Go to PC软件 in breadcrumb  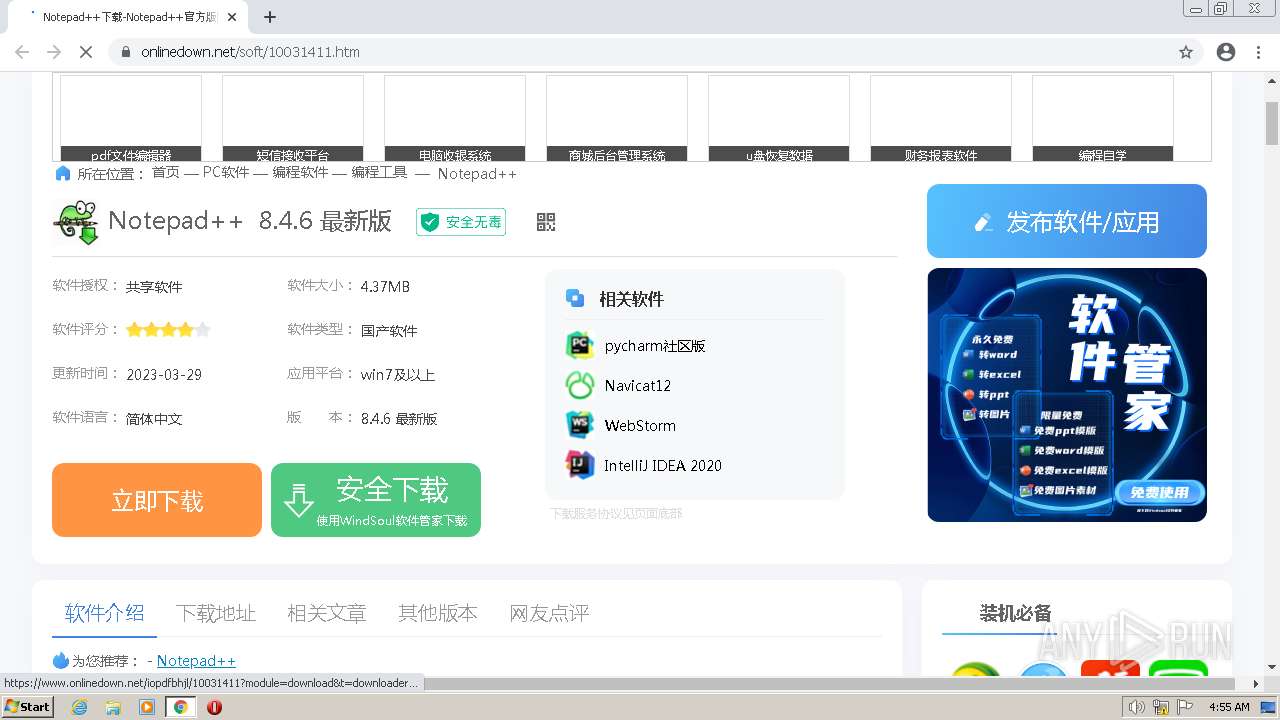pos(226,172)
